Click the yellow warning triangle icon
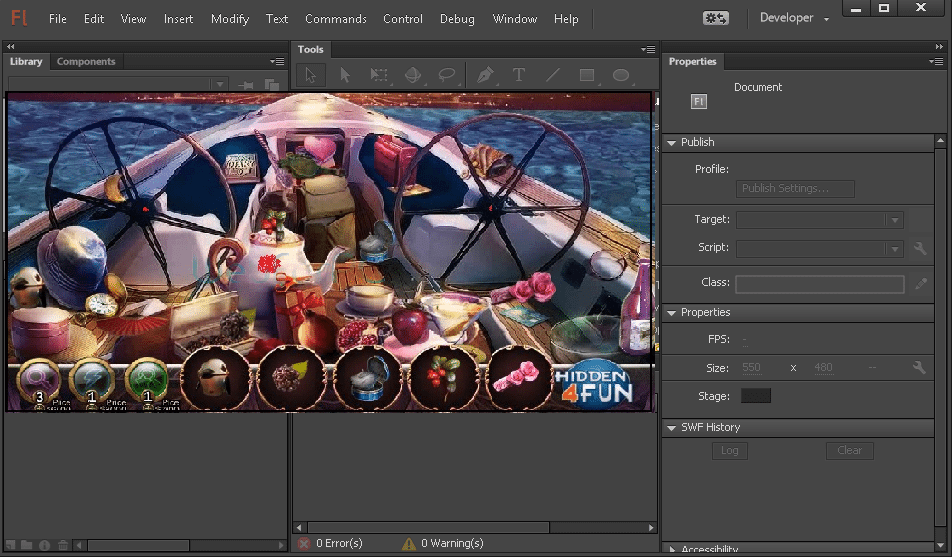 409,544
